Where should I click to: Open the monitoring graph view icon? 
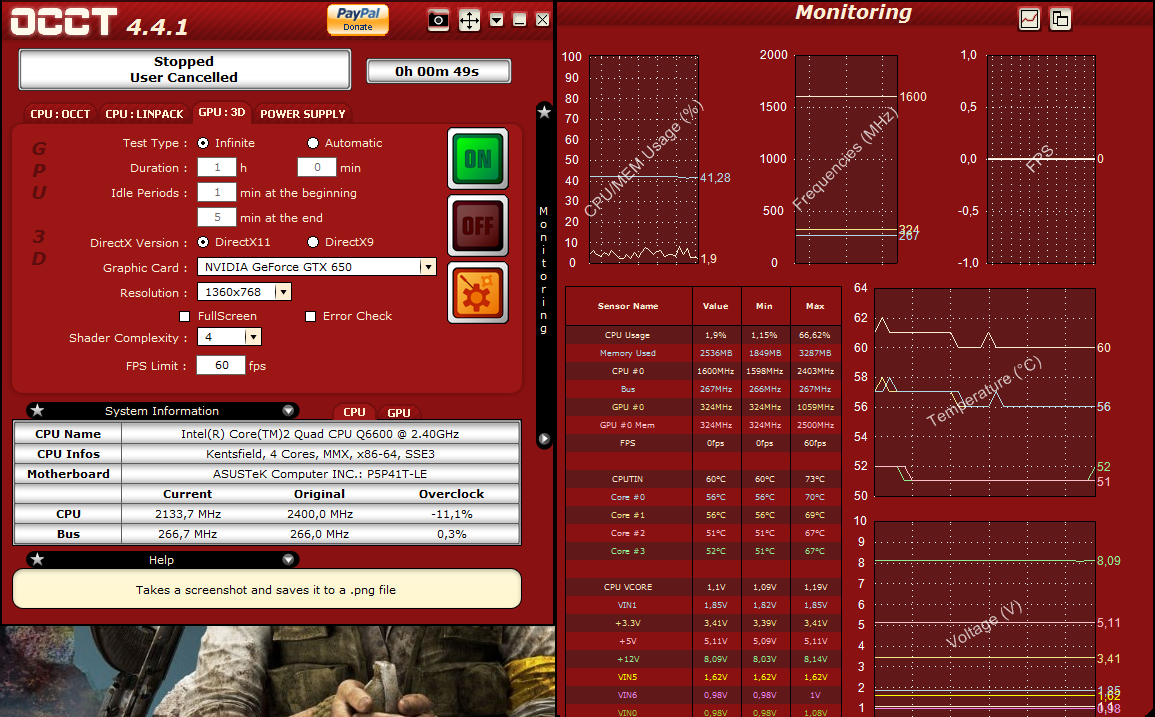click(x=1029, y=19)
